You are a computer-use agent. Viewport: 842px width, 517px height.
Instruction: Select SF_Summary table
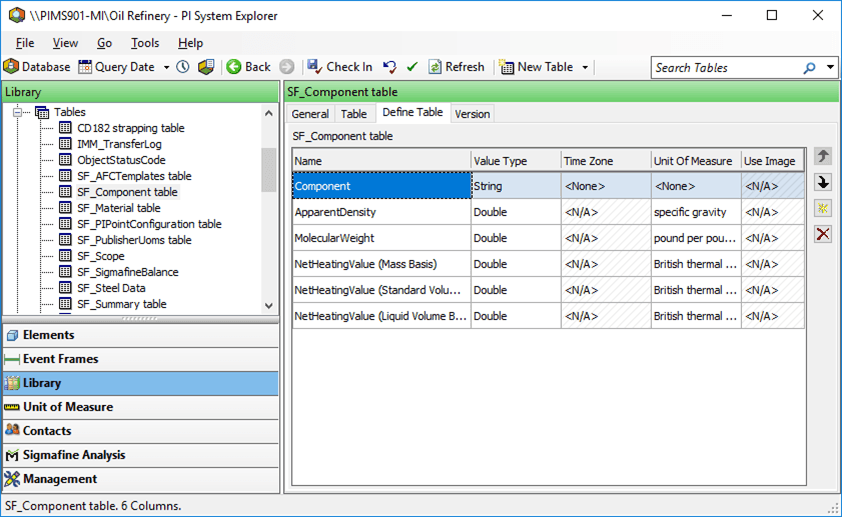pyautogui.click(x=122, y=304)
